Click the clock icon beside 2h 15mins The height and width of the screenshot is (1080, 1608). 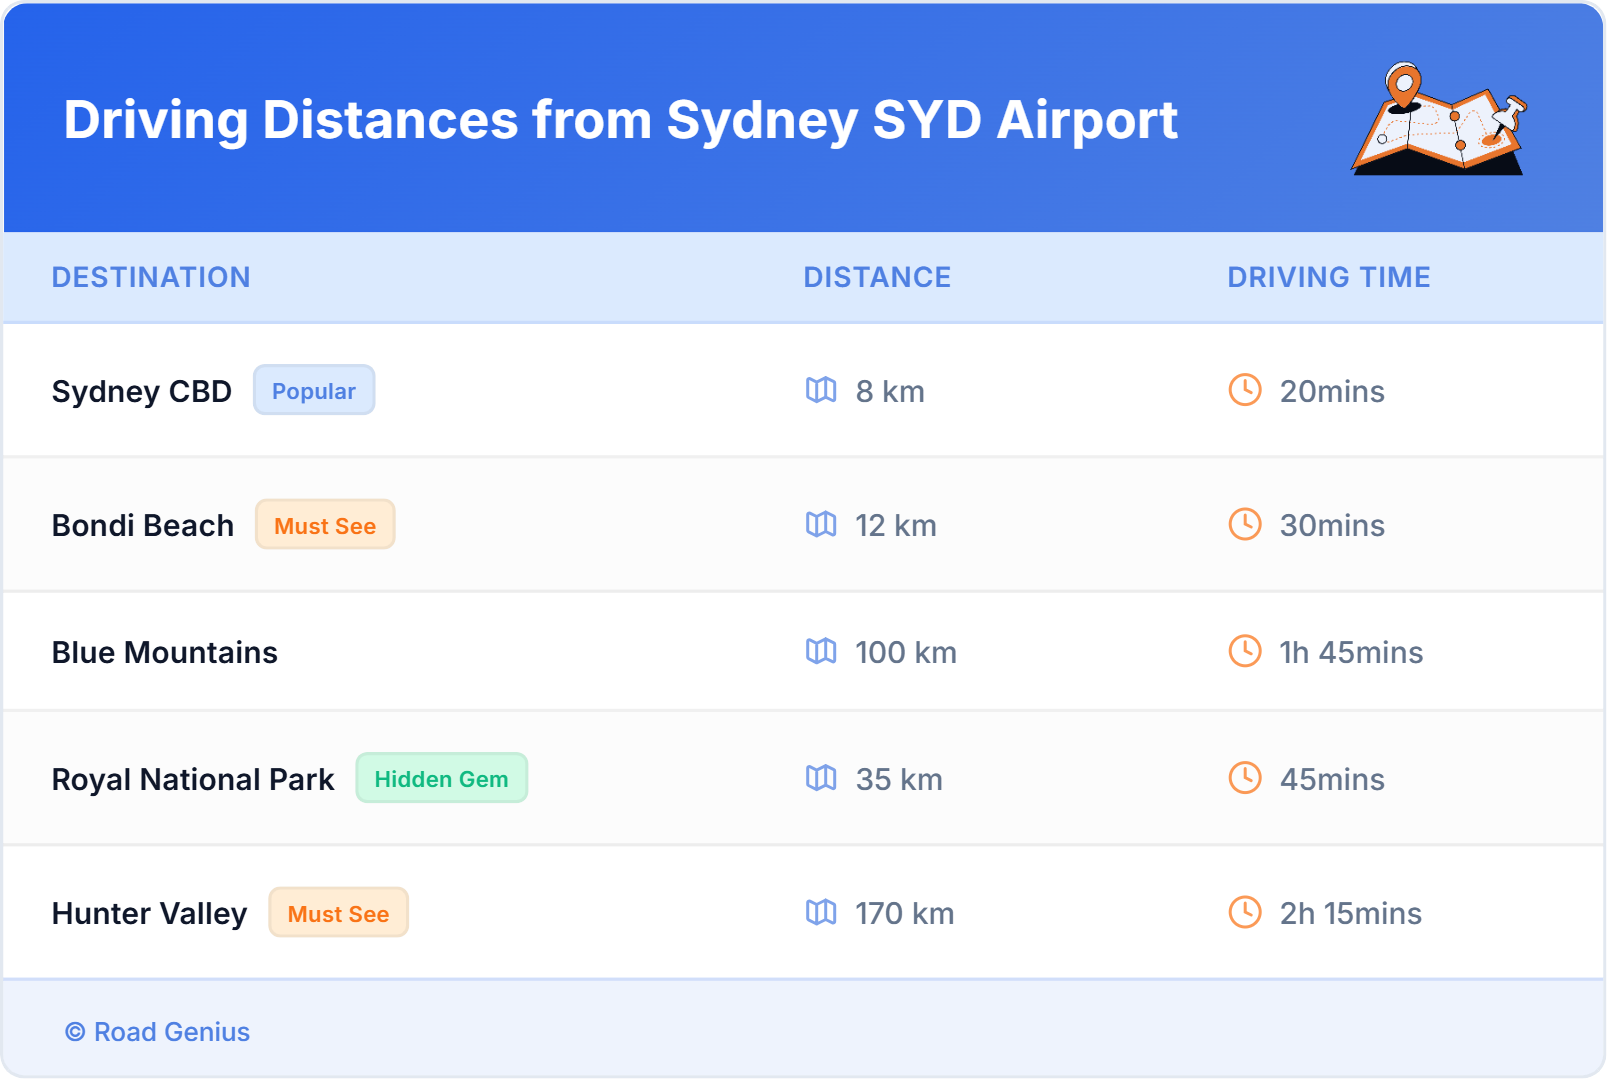[1244, 912]
